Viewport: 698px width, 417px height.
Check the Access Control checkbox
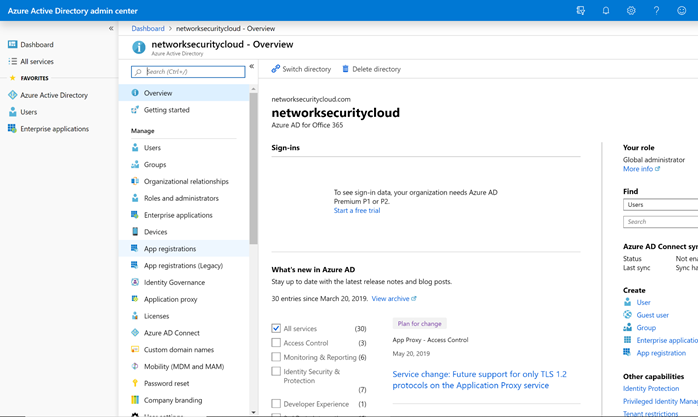click(276, 343)
